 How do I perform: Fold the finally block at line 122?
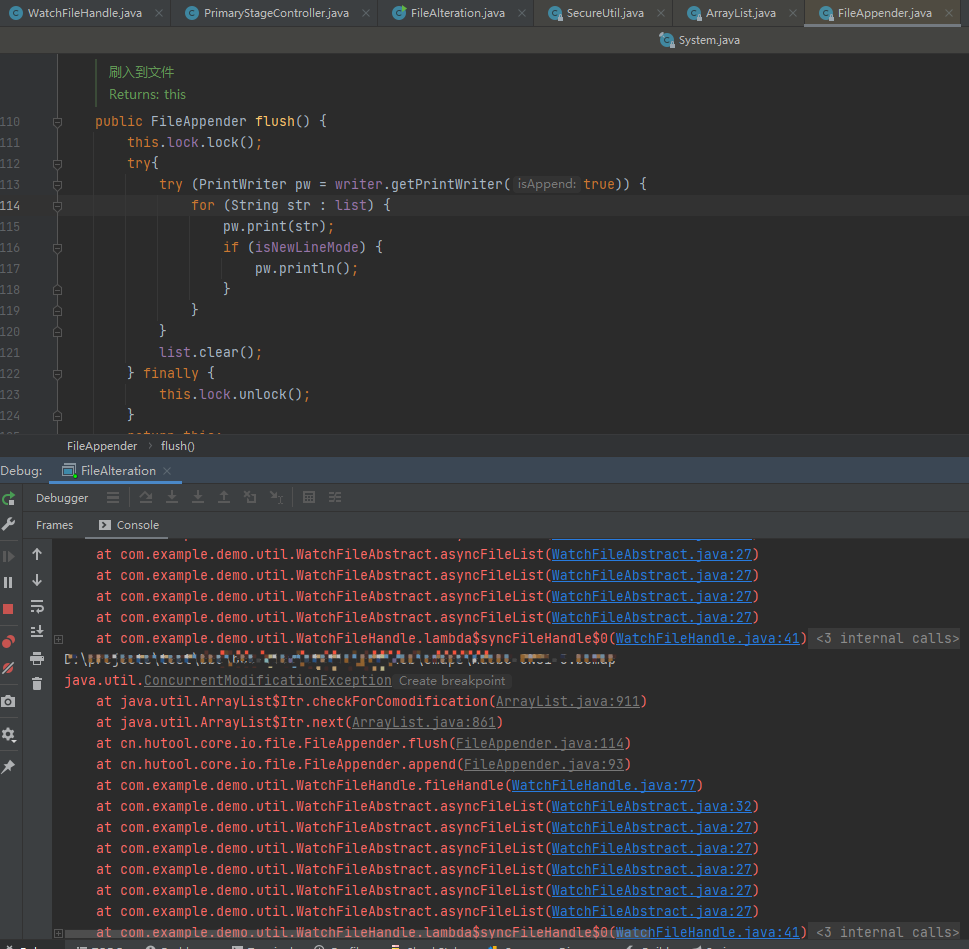click(x=57, y=374)
